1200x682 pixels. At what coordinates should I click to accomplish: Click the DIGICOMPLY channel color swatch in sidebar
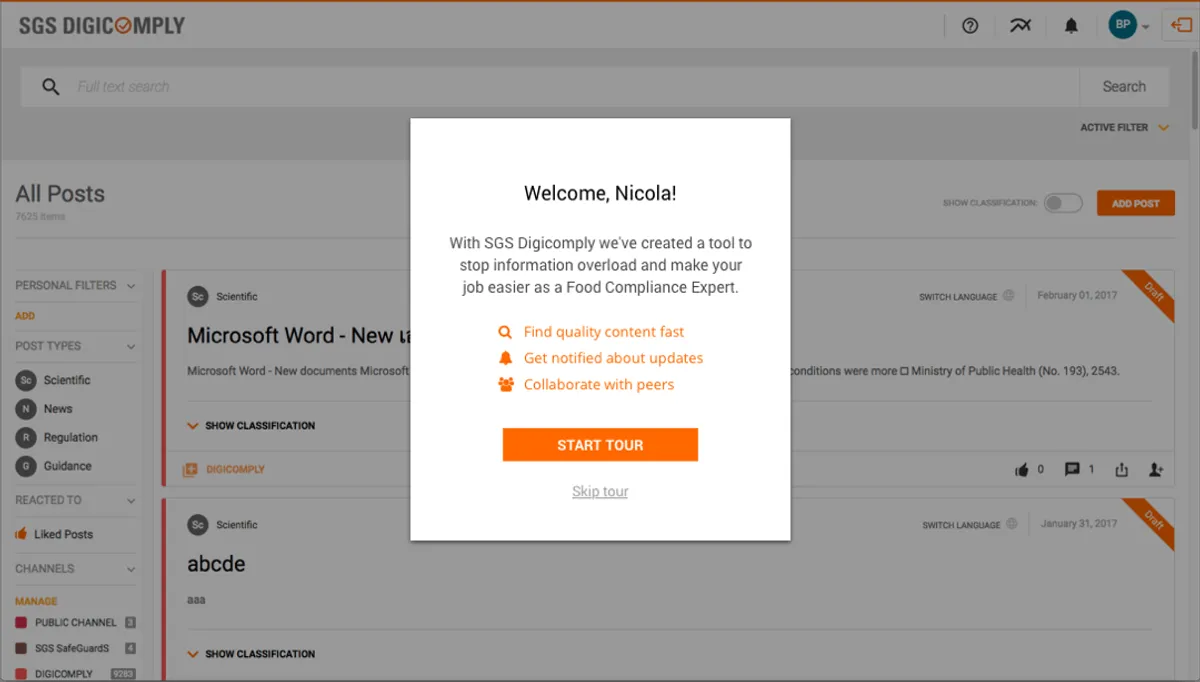[21, 674]
